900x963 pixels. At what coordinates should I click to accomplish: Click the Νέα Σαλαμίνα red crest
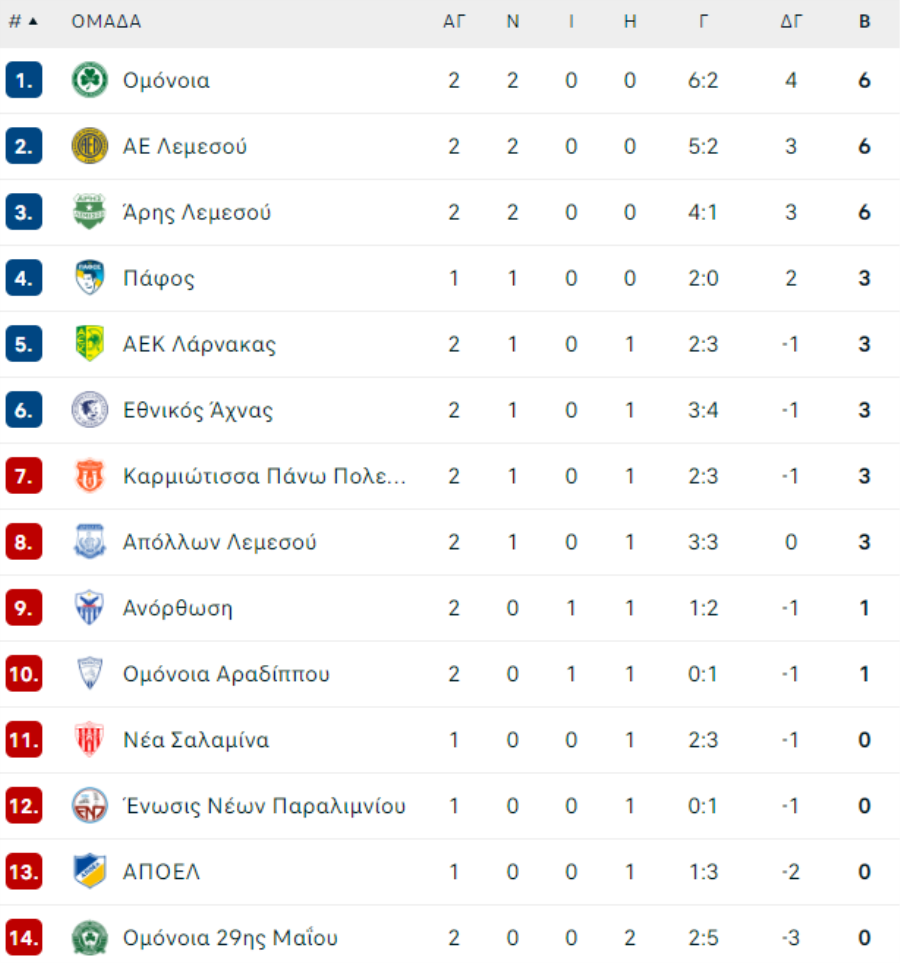click(90, 739)
